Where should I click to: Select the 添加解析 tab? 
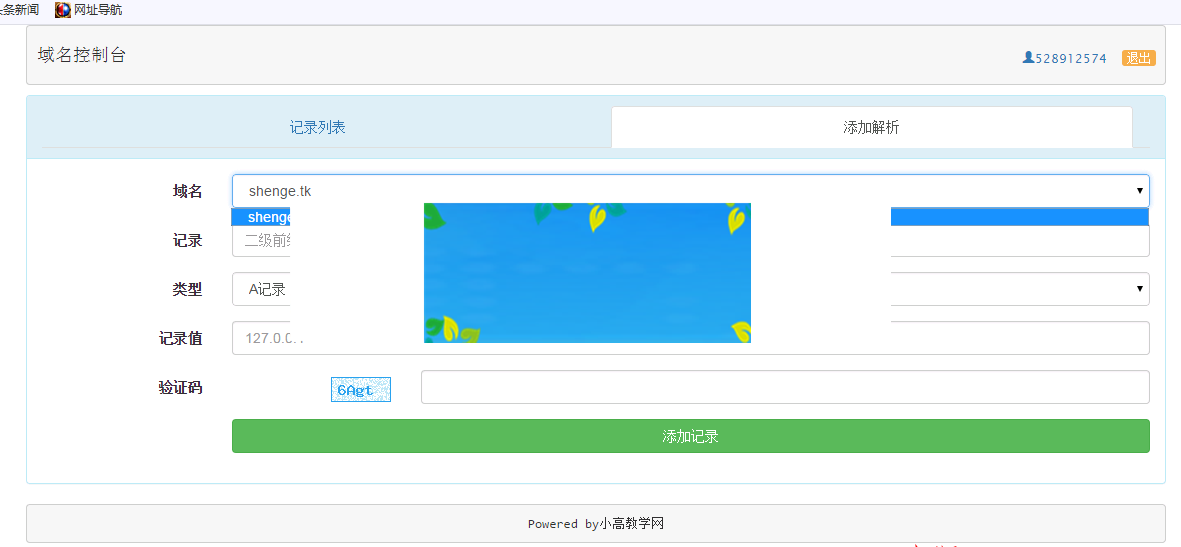tap(871, 127)
